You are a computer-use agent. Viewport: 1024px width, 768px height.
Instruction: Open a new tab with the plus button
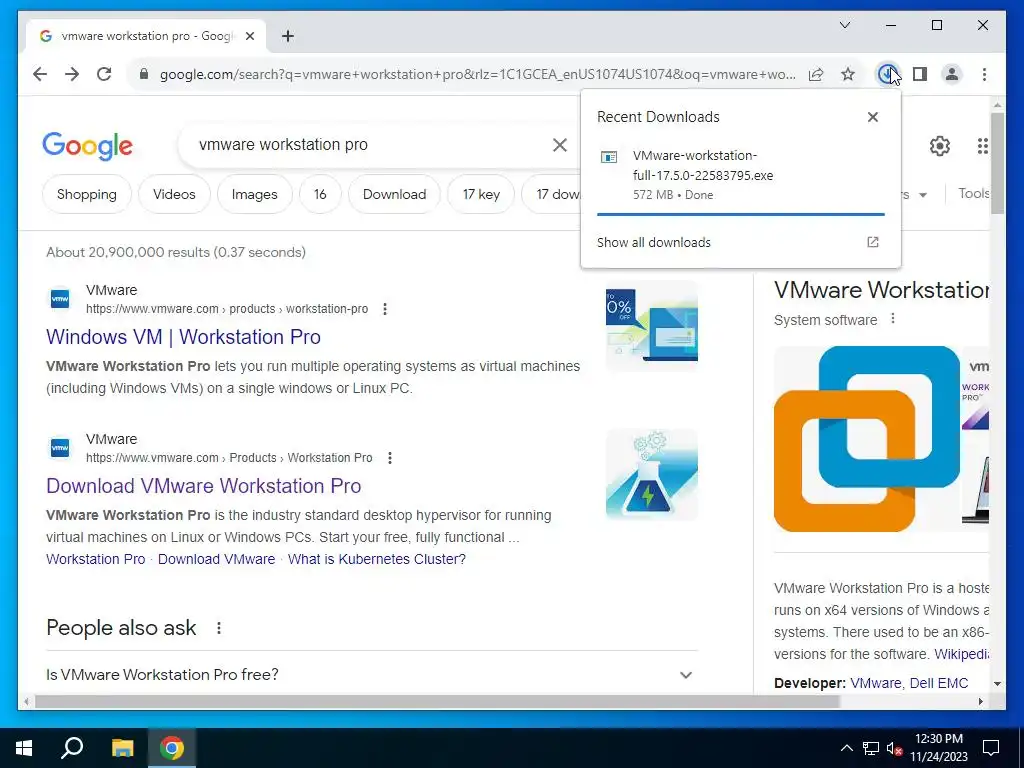point(288,36)
